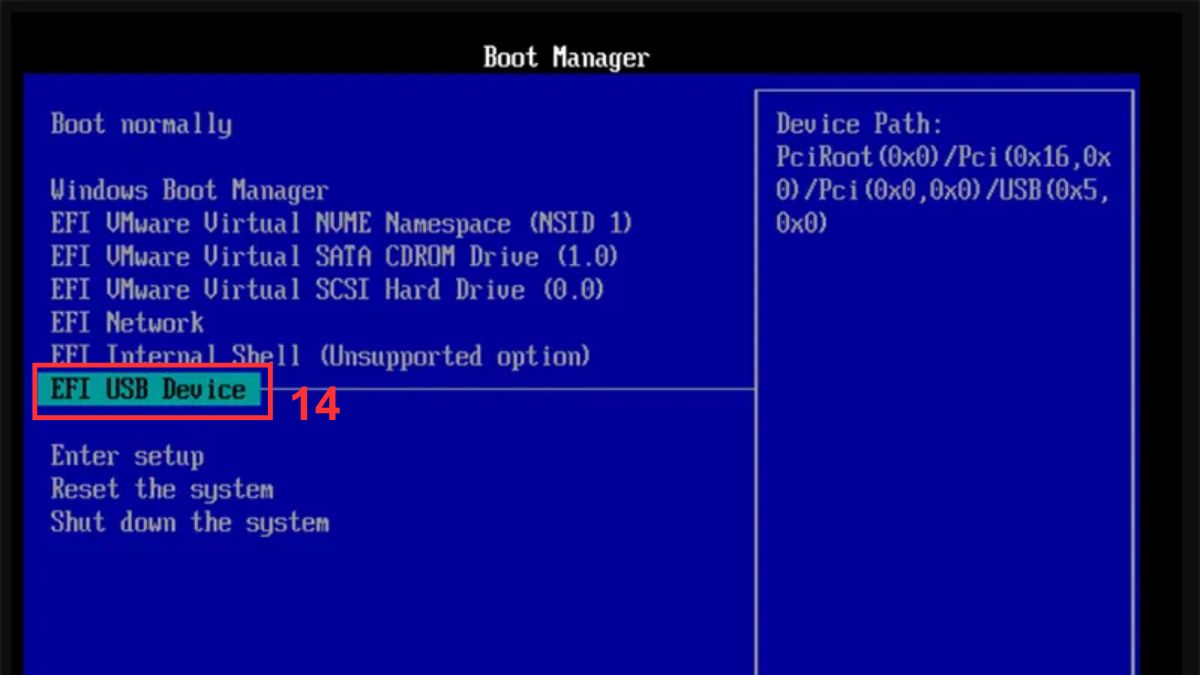Choose the EFI Network boot option
The width and height of the screenshot is (1200, 675).
[x=127, y=322]
